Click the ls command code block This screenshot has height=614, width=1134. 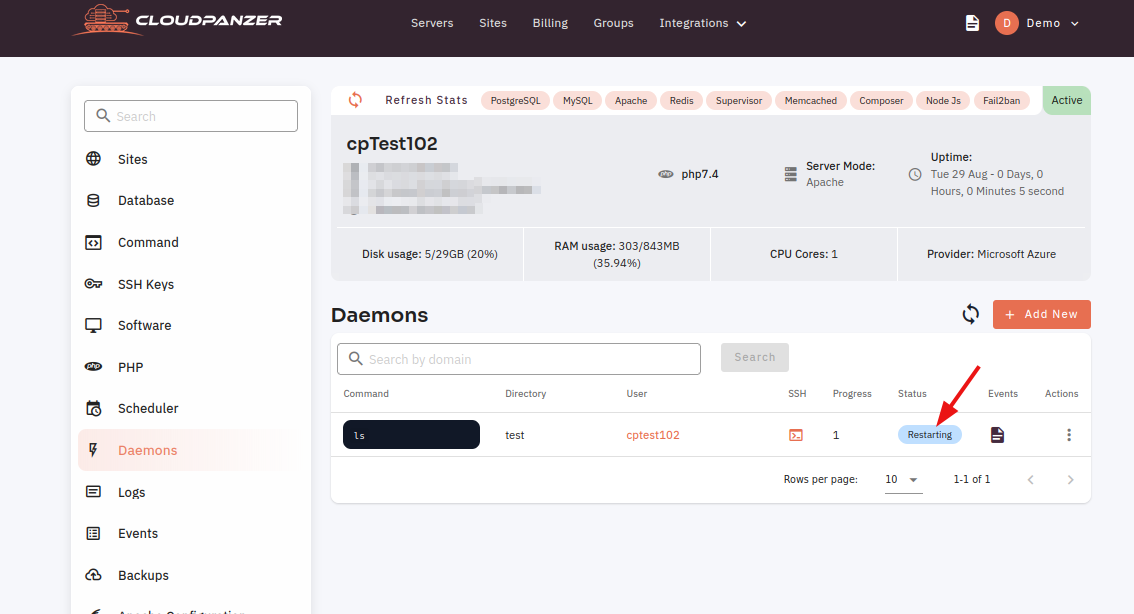tap(411, 435)
